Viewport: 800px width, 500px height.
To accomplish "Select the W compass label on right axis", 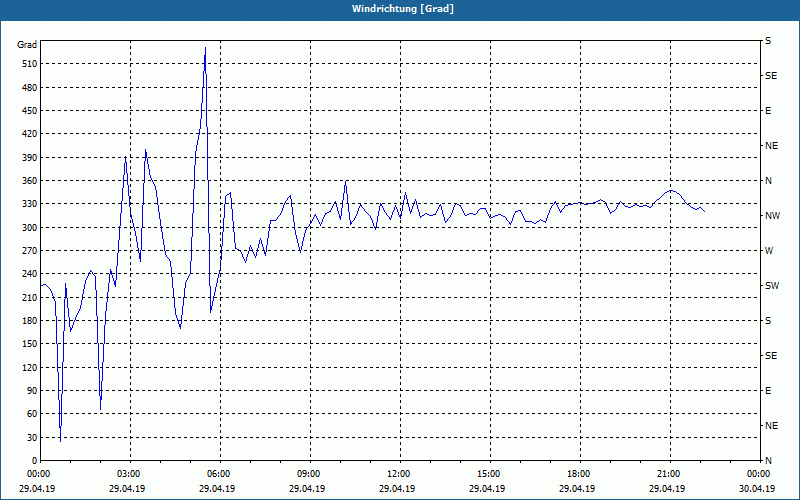I will point(769,251).
